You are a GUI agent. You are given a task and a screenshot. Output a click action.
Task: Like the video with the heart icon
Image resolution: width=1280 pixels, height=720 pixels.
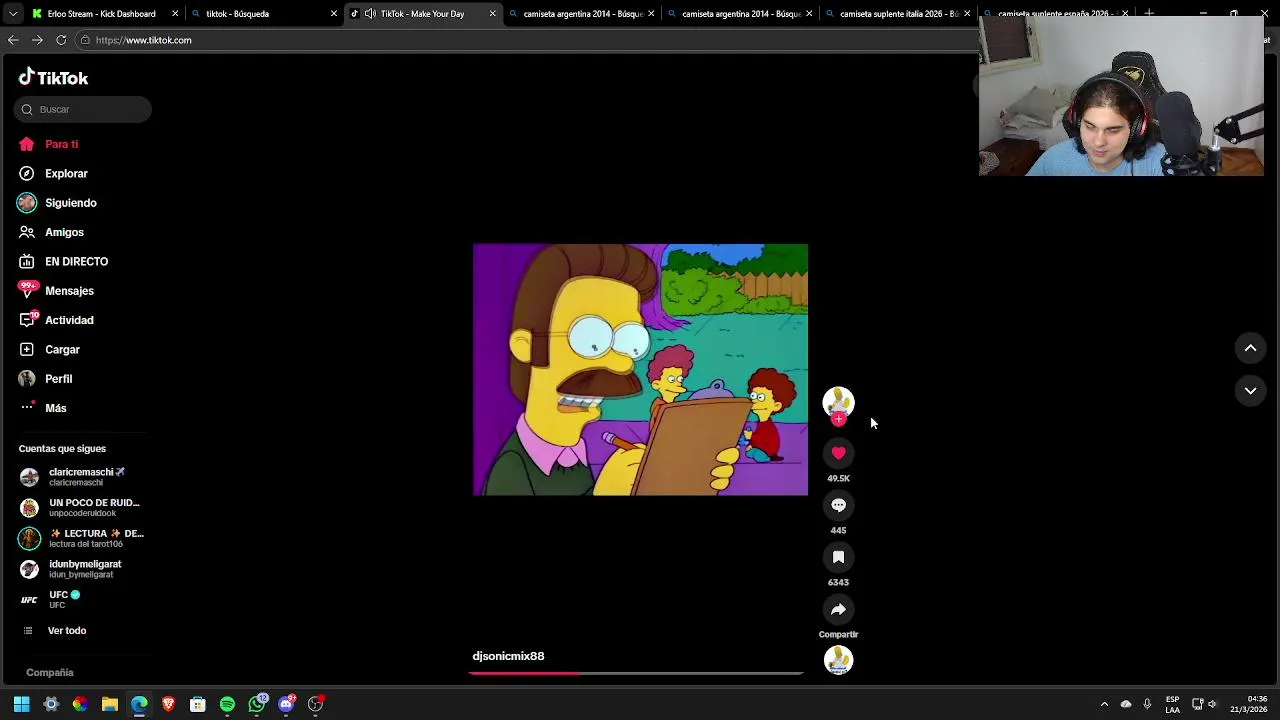(x=838, y=453)
